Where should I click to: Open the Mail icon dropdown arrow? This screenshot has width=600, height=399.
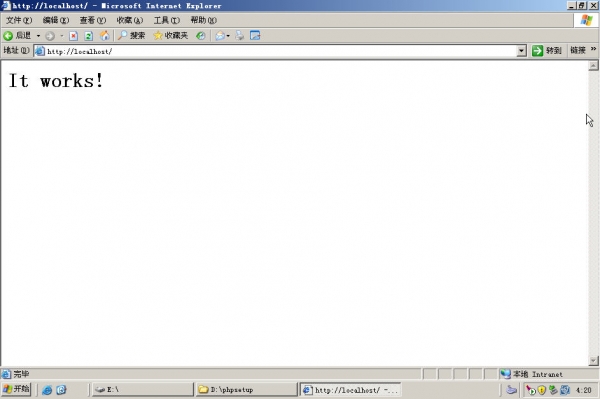pos(228,36)
